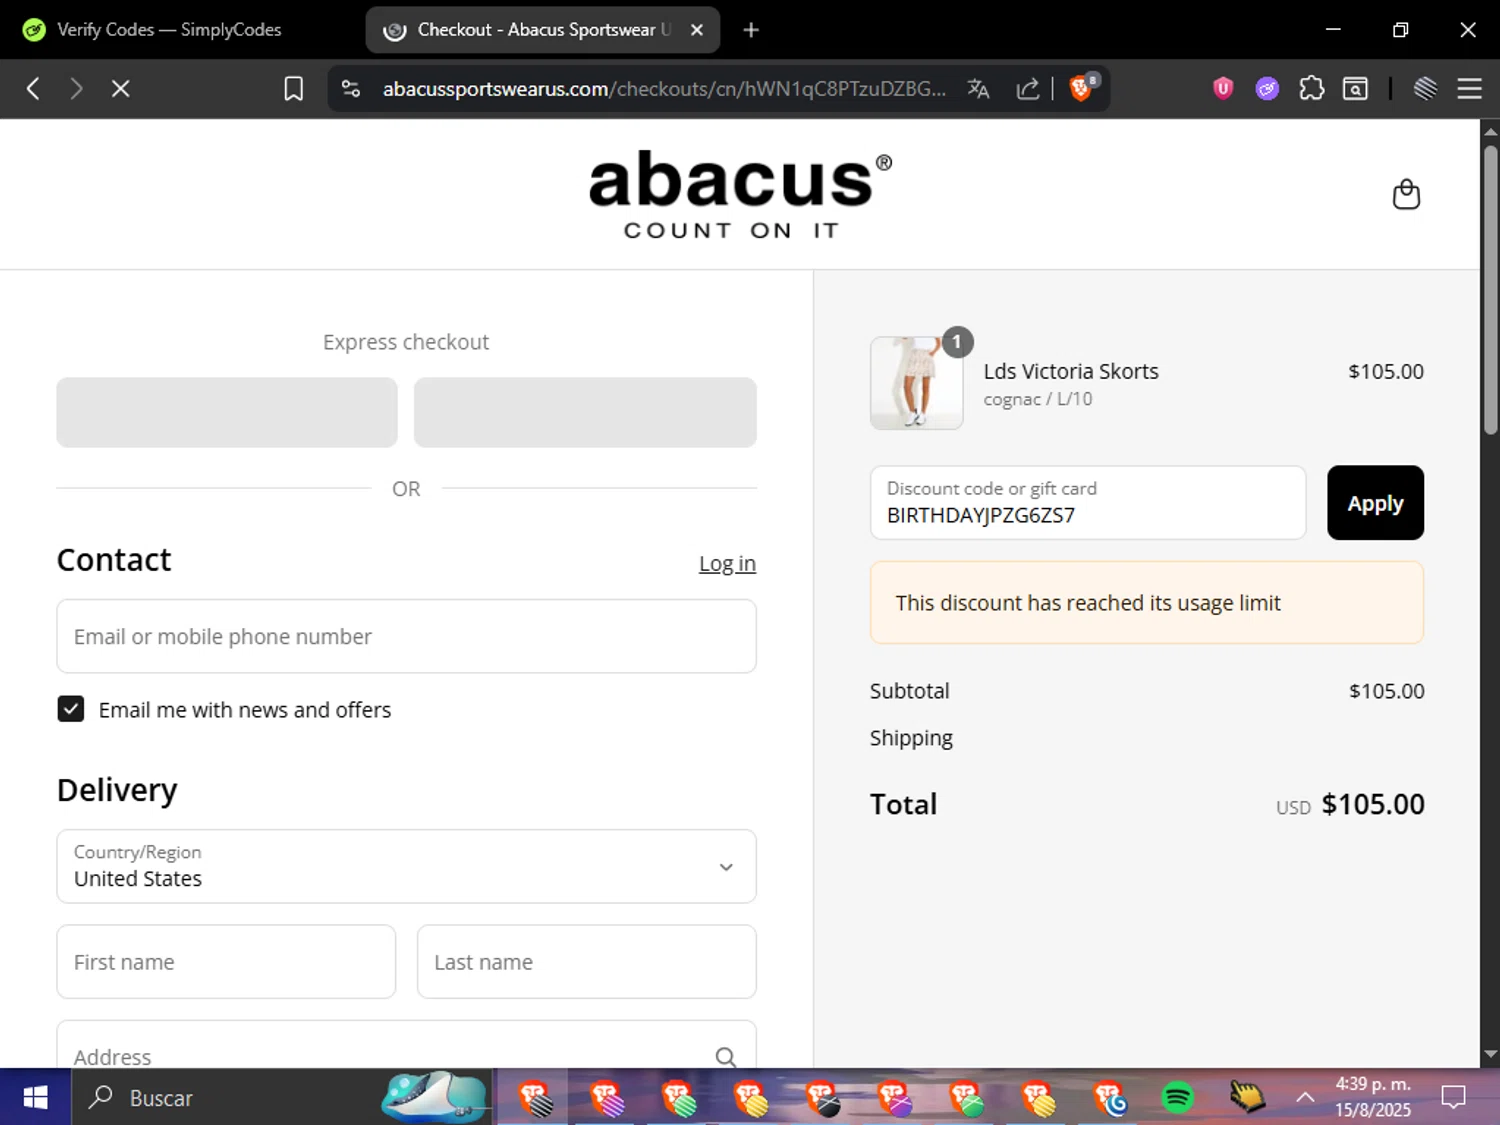Toggle Email me with news and offers
Screen dimensions: 1500x1125
click(70, 709)
